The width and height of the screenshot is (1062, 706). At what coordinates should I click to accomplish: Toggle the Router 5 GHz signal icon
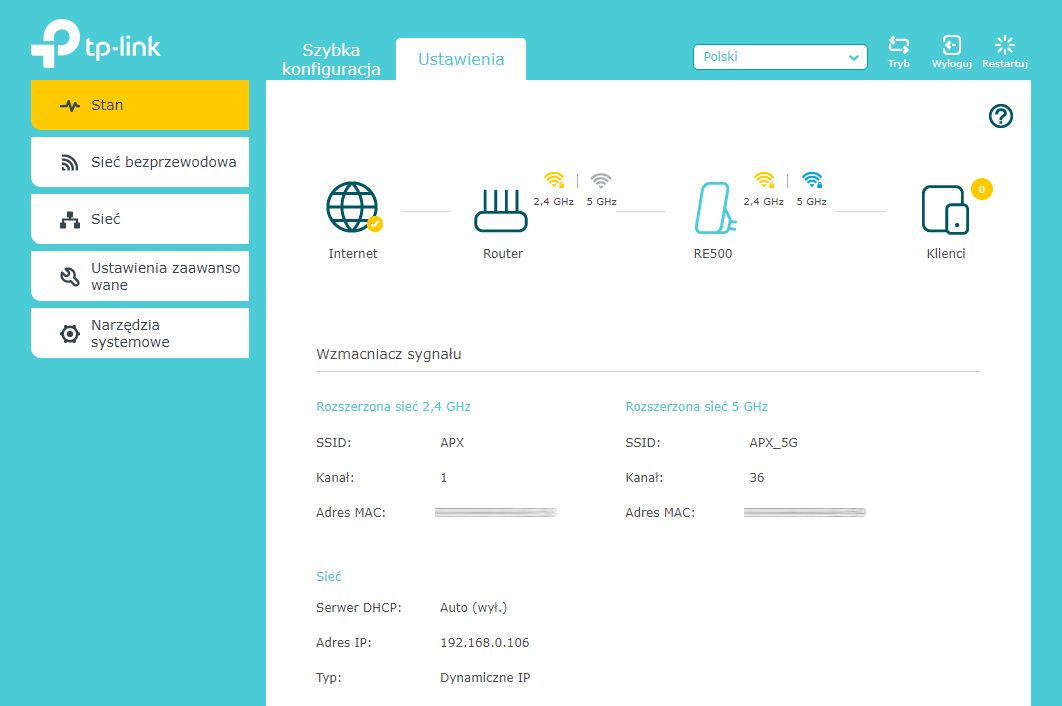600,180
